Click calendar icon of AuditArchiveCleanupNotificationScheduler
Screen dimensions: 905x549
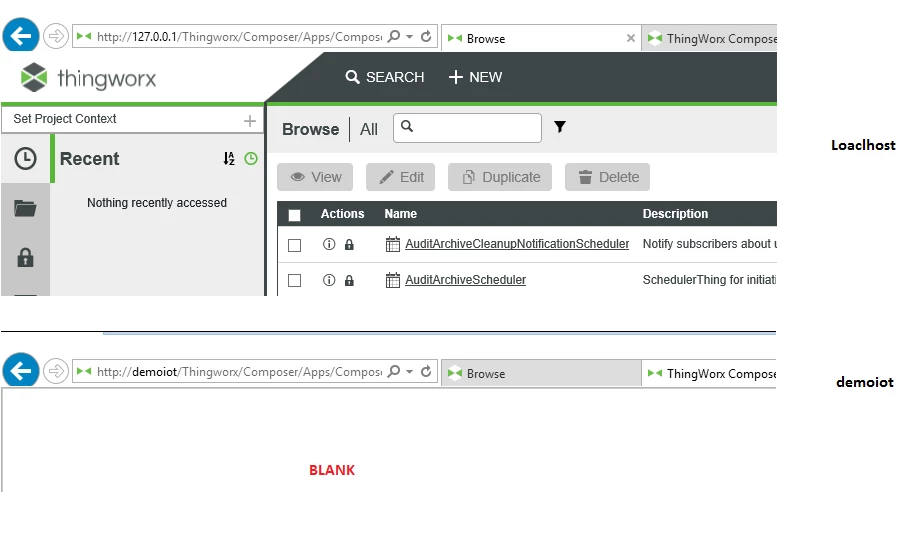[x=392, y=244]
